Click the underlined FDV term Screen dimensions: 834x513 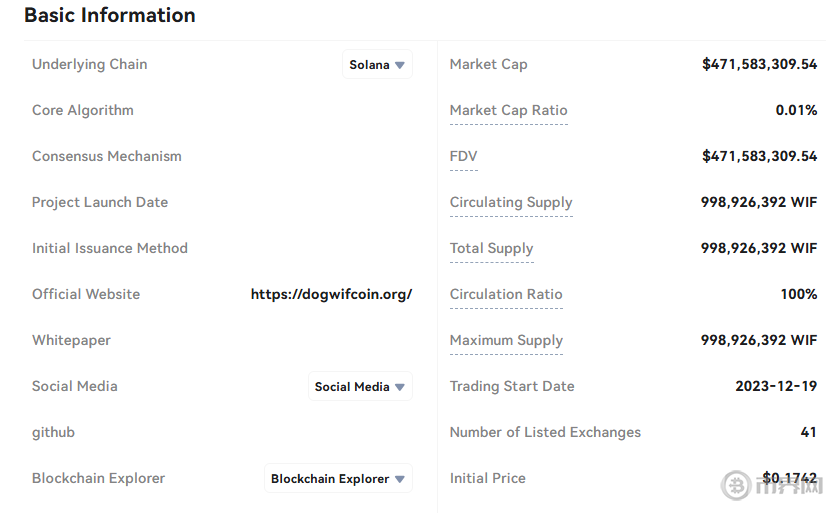(x=463, y=157)
